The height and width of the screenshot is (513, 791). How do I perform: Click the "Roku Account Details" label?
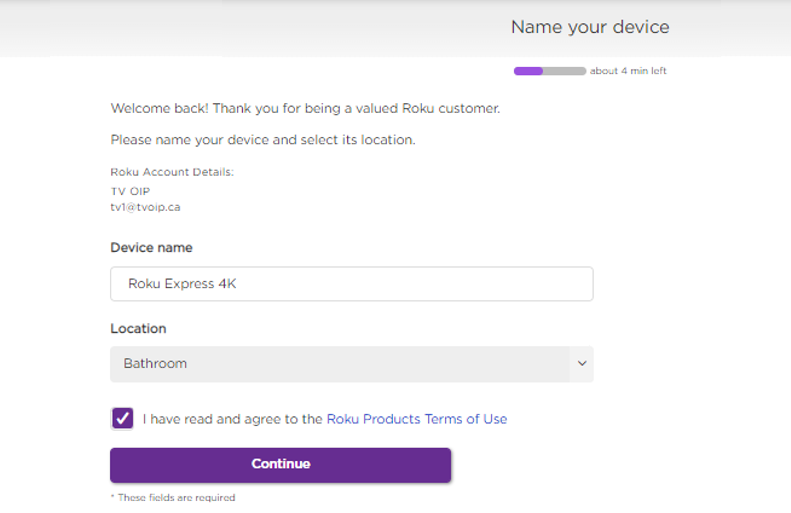(172, 172)
